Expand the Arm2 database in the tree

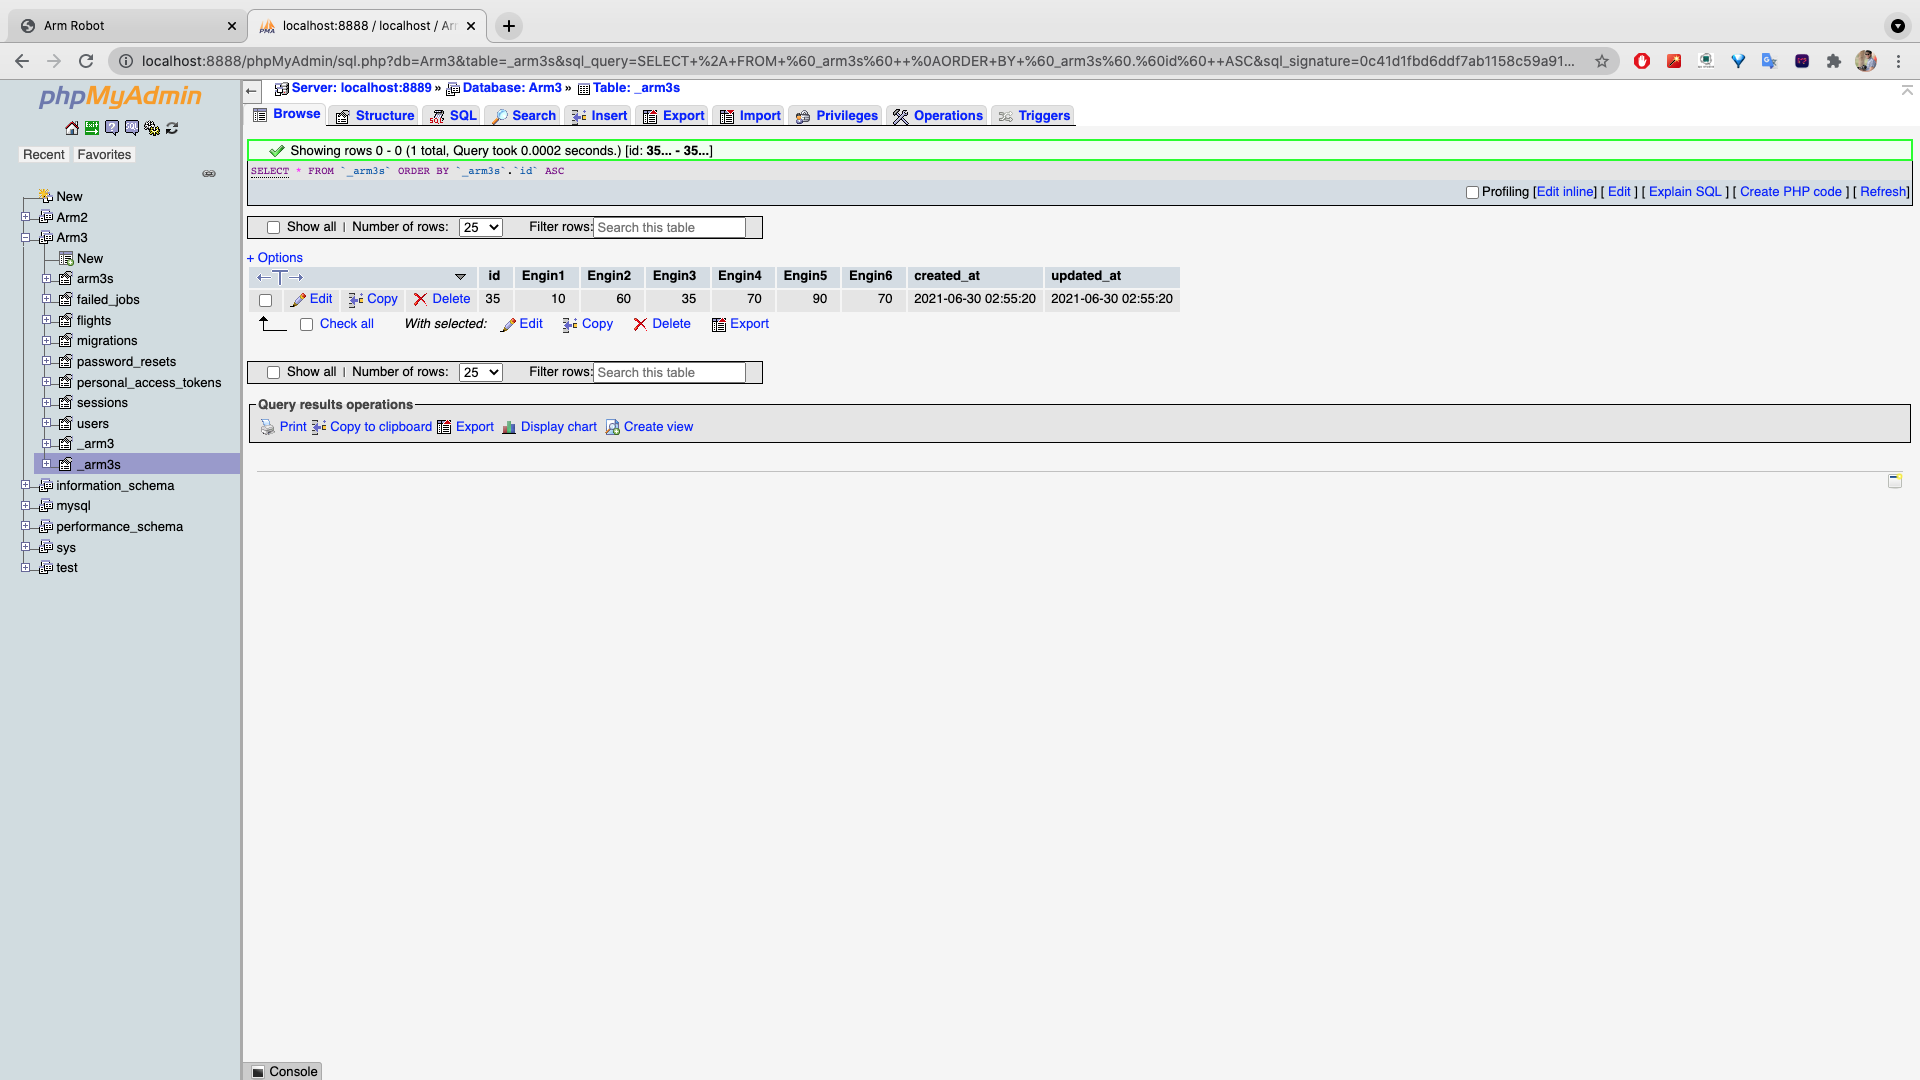[27, 217]
